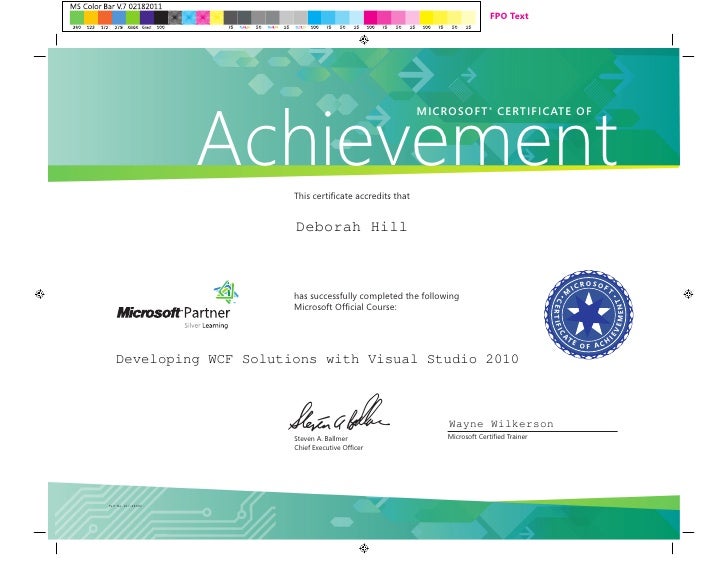Click 'has successfully completed the following' text
This screenshot has width=728, height=588.
[377, 296]
